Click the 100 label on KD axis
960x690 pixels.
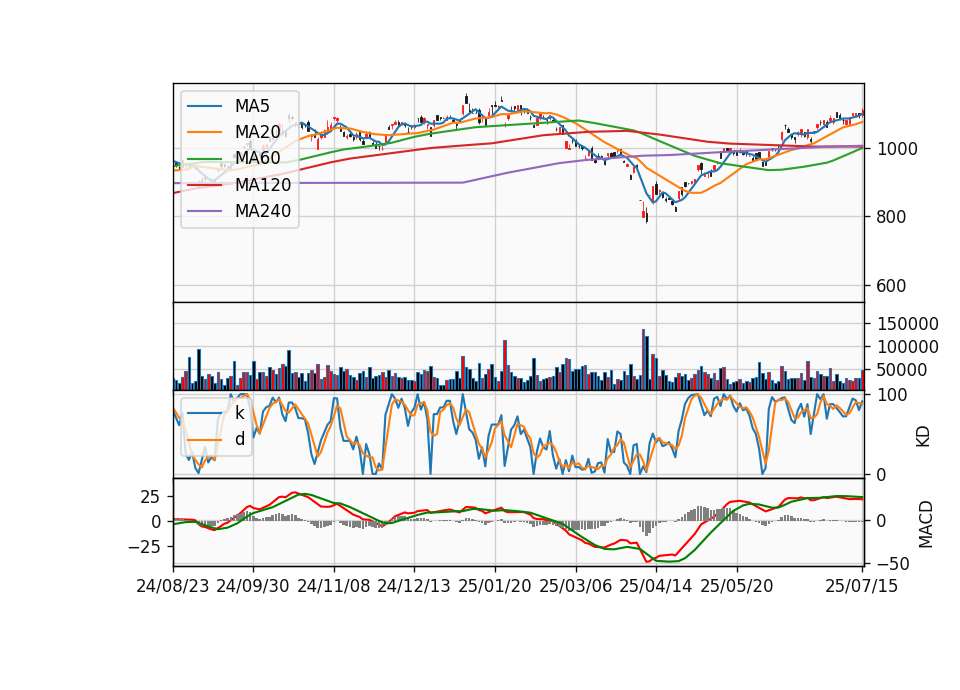(892, 395)
